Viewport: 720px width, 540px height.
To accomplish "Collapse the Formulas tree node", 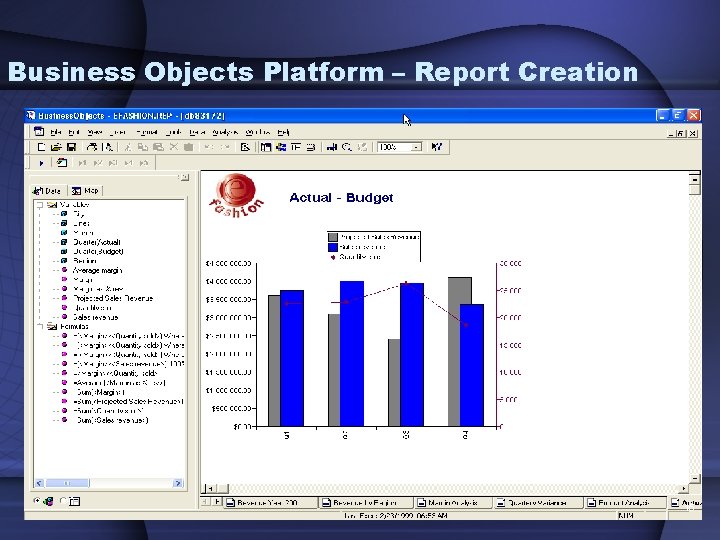I will click(40, 326).
